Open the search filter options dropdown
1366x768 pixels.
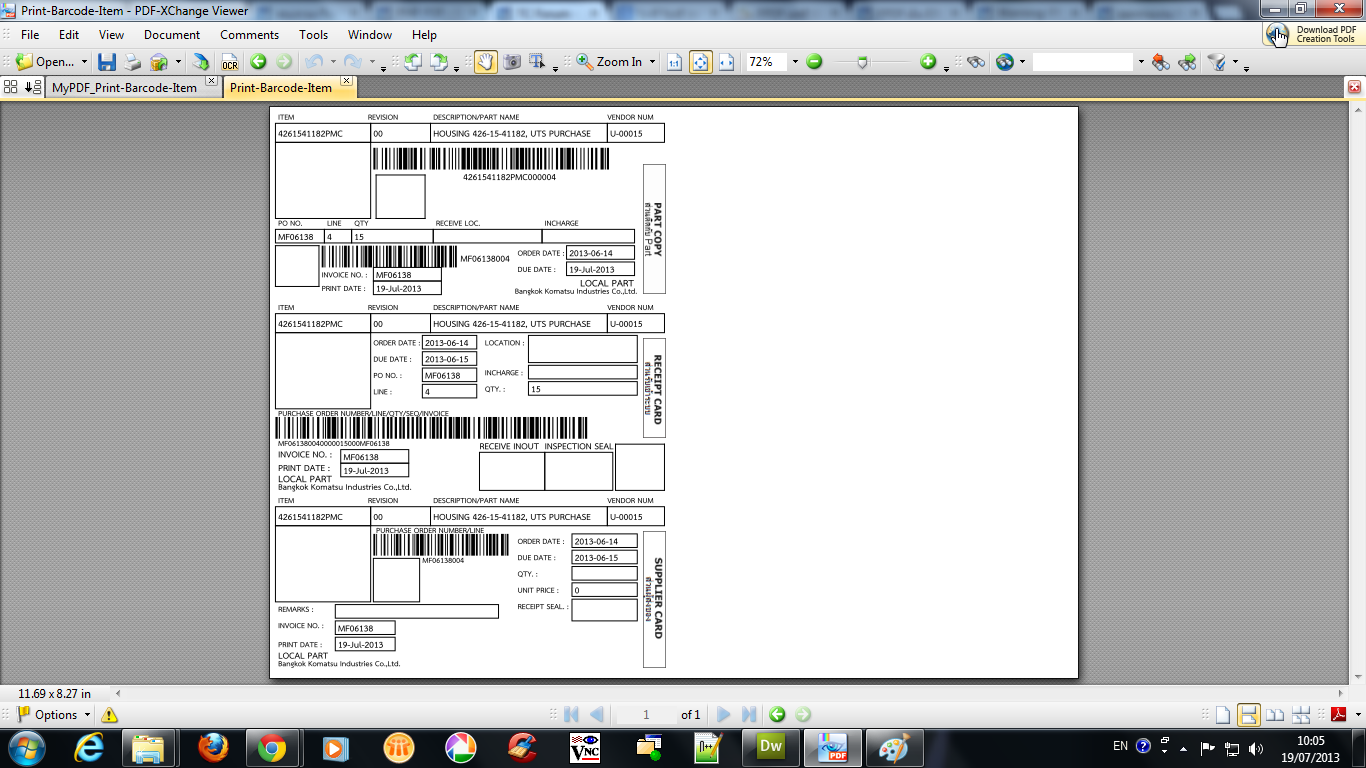[x=1235, y=62]
